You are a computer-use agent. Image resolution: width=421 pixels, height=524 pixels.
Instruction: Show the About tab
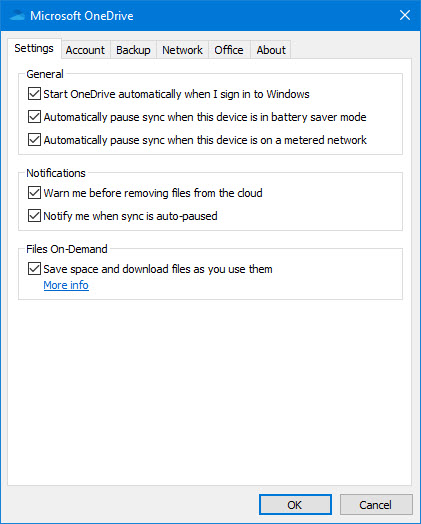point(271,50)
